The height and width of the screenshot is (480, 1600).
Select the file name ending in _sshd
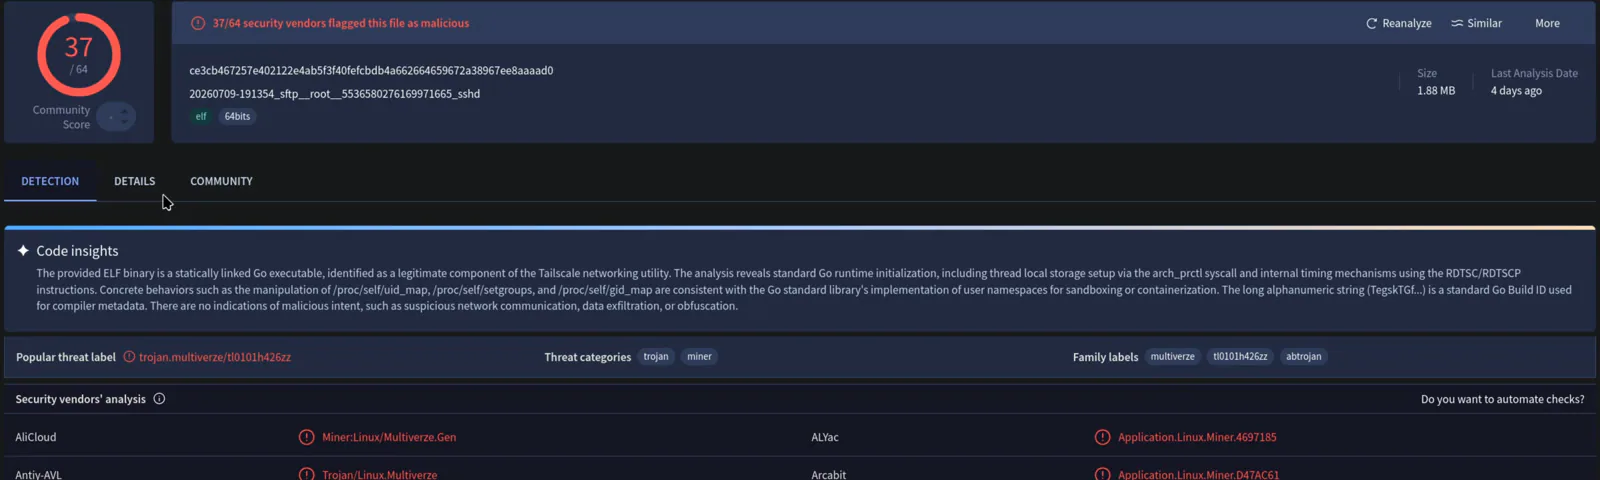click(334, 94)
